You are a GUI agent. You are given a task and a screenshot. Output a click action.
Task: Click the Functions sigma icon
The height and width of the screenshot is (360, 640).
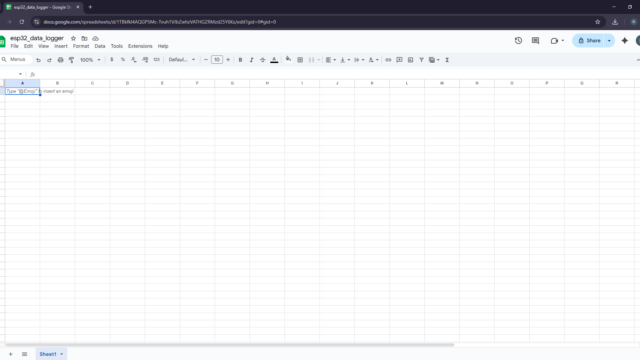(447, 60)
